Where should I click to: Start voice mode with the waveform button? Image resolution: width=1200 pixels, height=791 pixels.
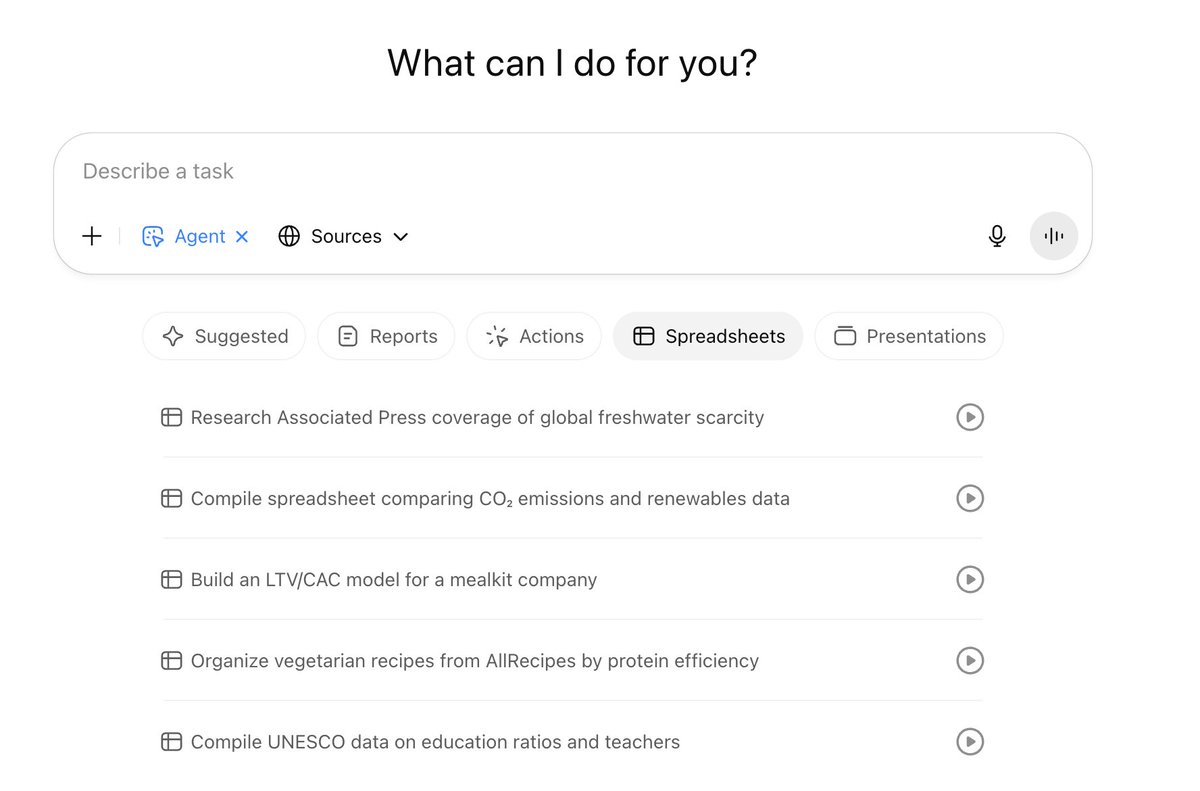[1054, 236]
